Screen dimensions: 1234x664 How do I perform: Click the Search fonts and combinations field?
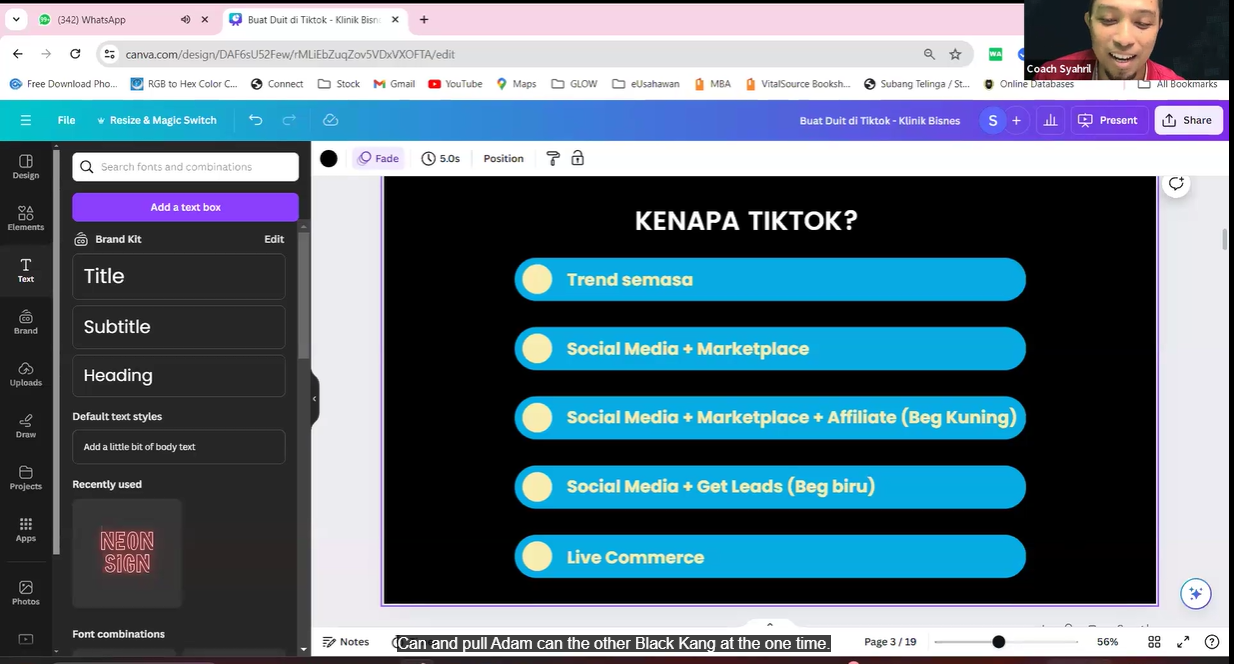[x=185, y=167]
